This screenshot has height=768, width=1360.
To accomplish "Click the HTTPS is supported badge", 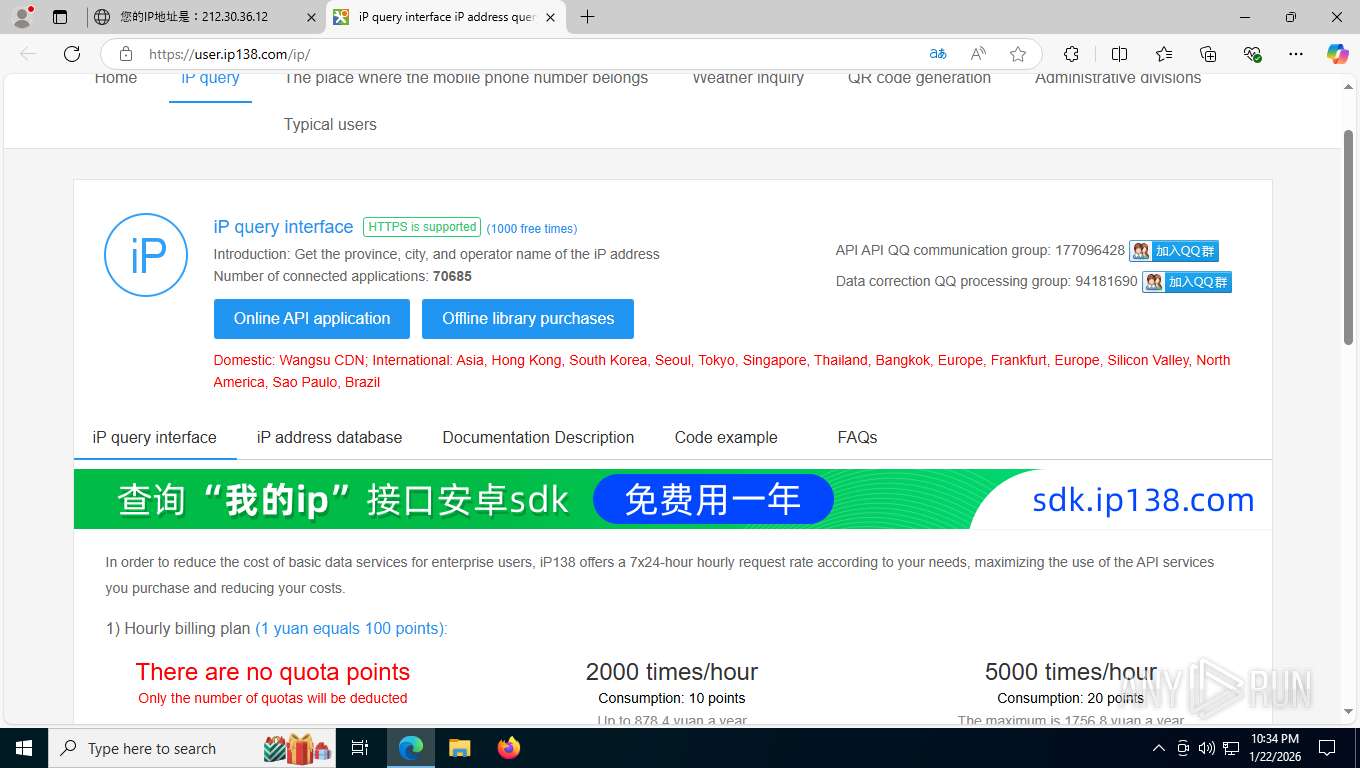I will click(422, 227).
